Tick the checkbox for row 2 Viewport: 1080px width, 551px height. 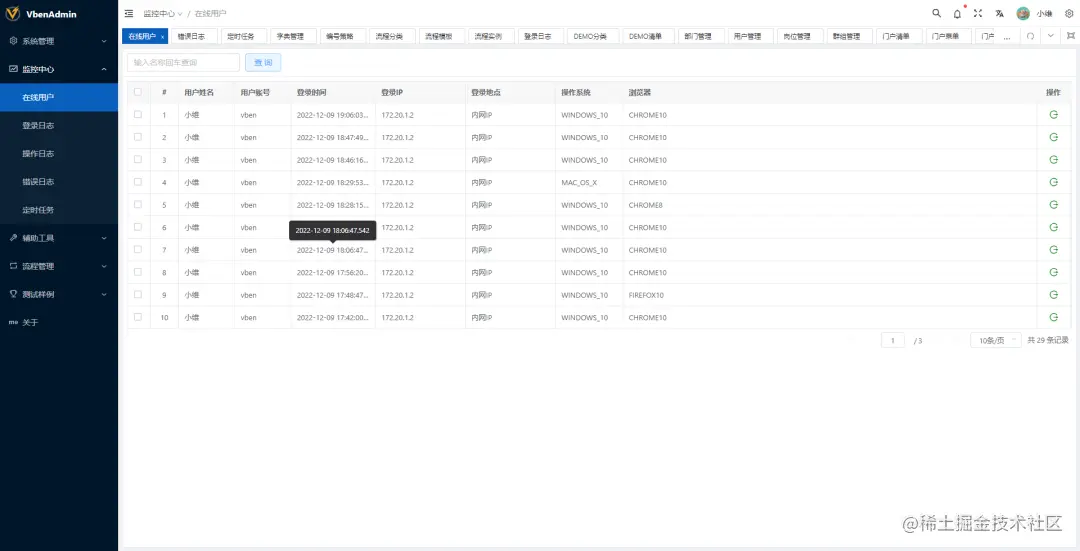coord(138,137)
